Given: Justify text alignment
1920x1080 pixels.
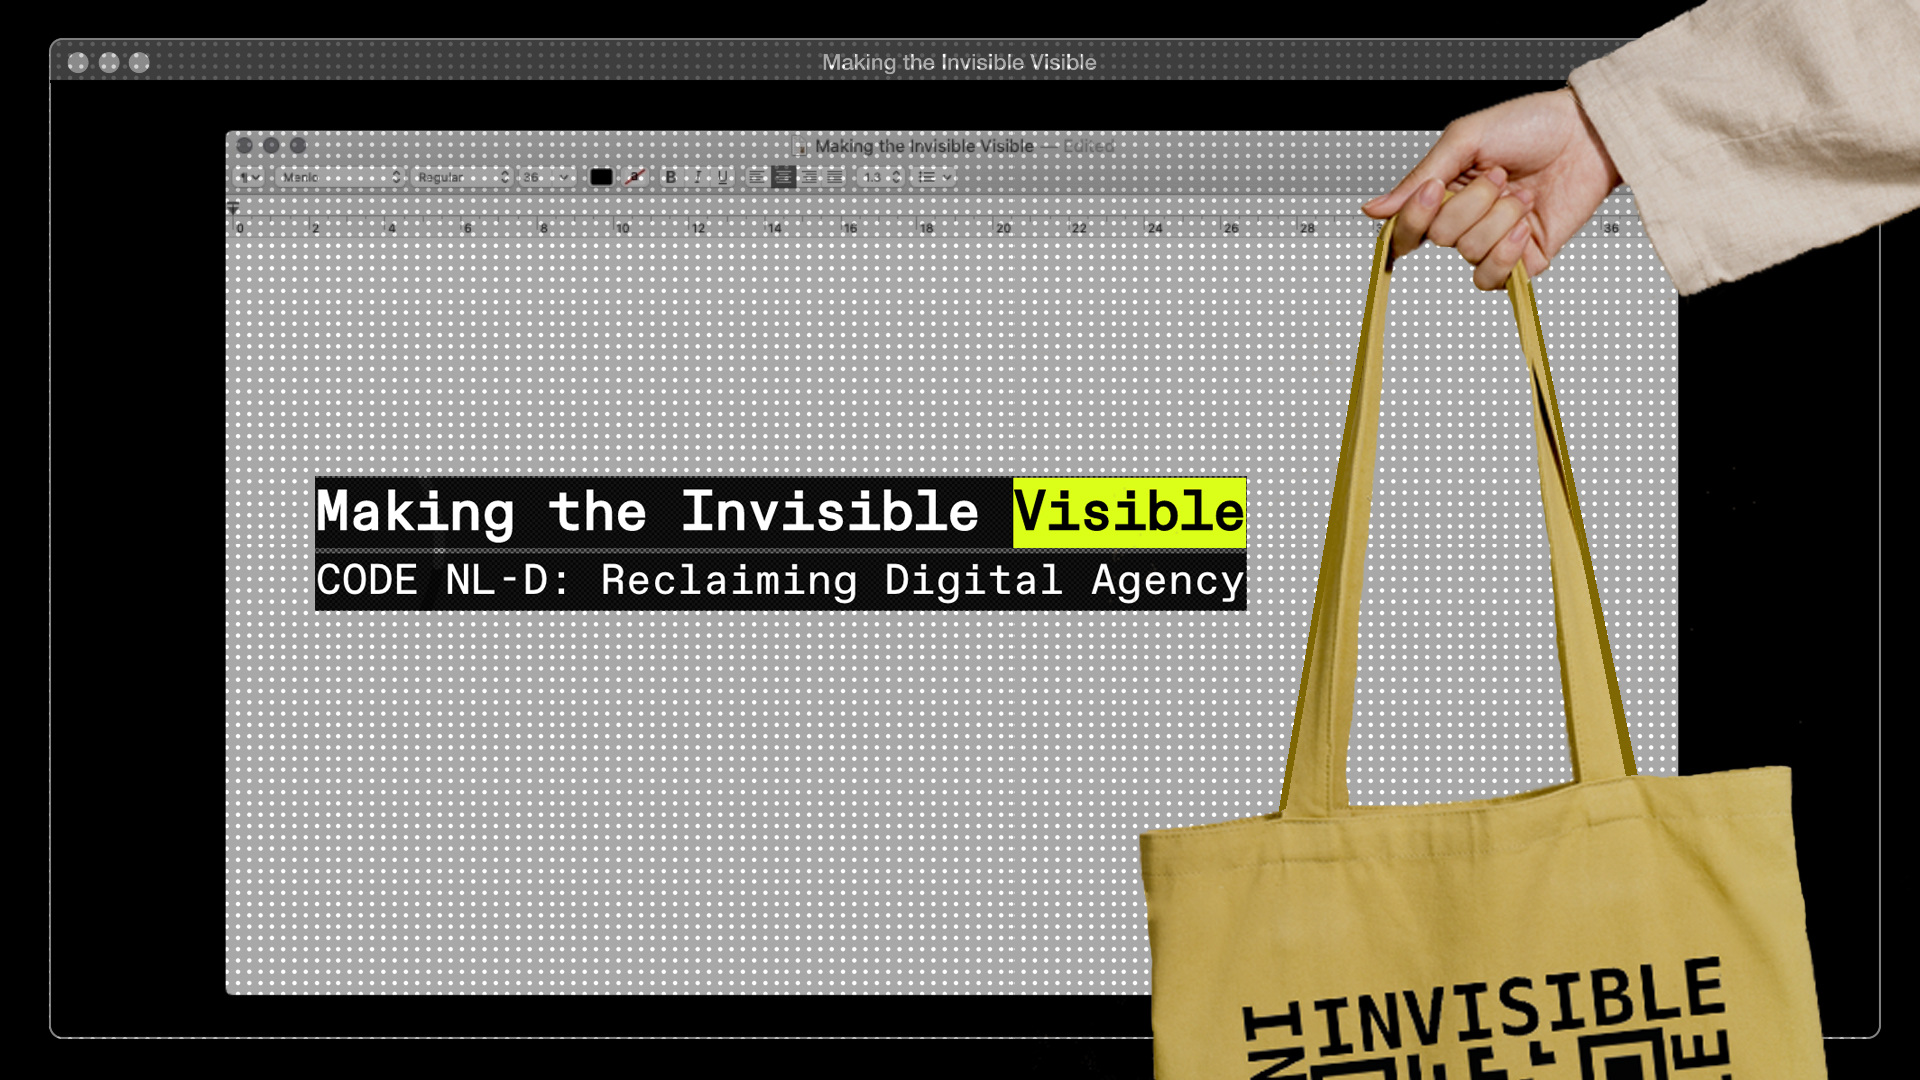Looking at the screenshot, I should [835, 177].
